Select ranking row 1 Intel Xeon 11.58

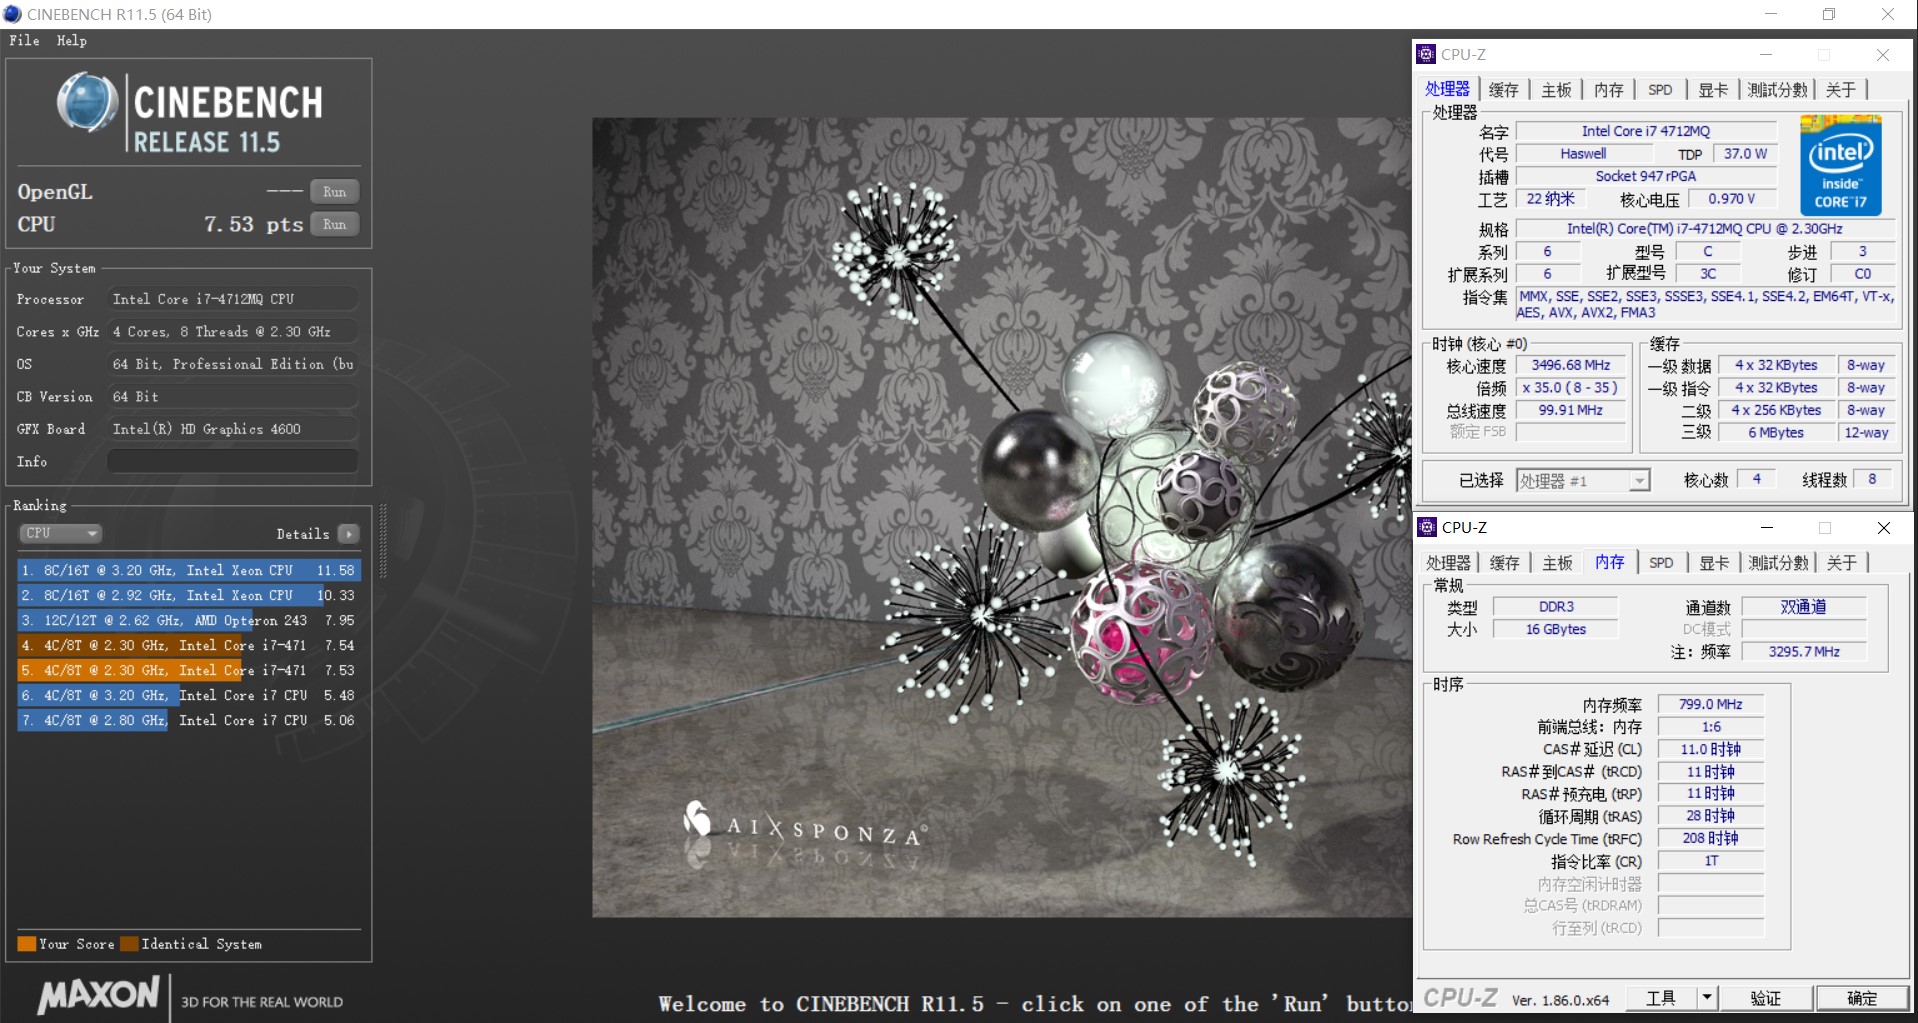pos(188,570)
